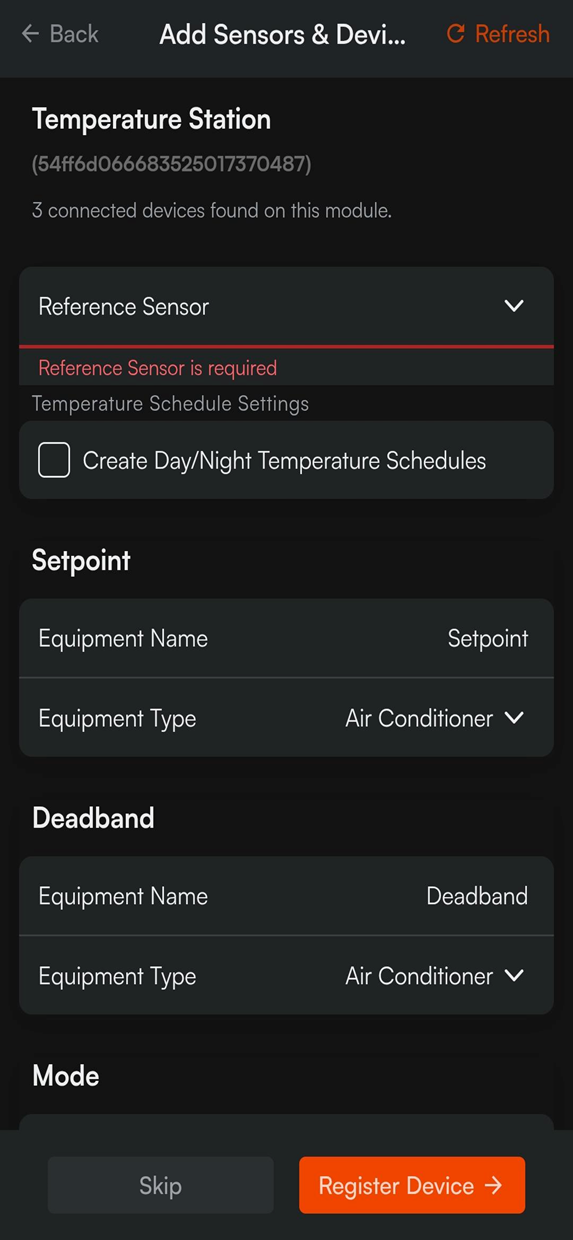Click the Reference Sensor chevron icon
The width and height of the screenshot is (573, 1240).
point(514,306)
